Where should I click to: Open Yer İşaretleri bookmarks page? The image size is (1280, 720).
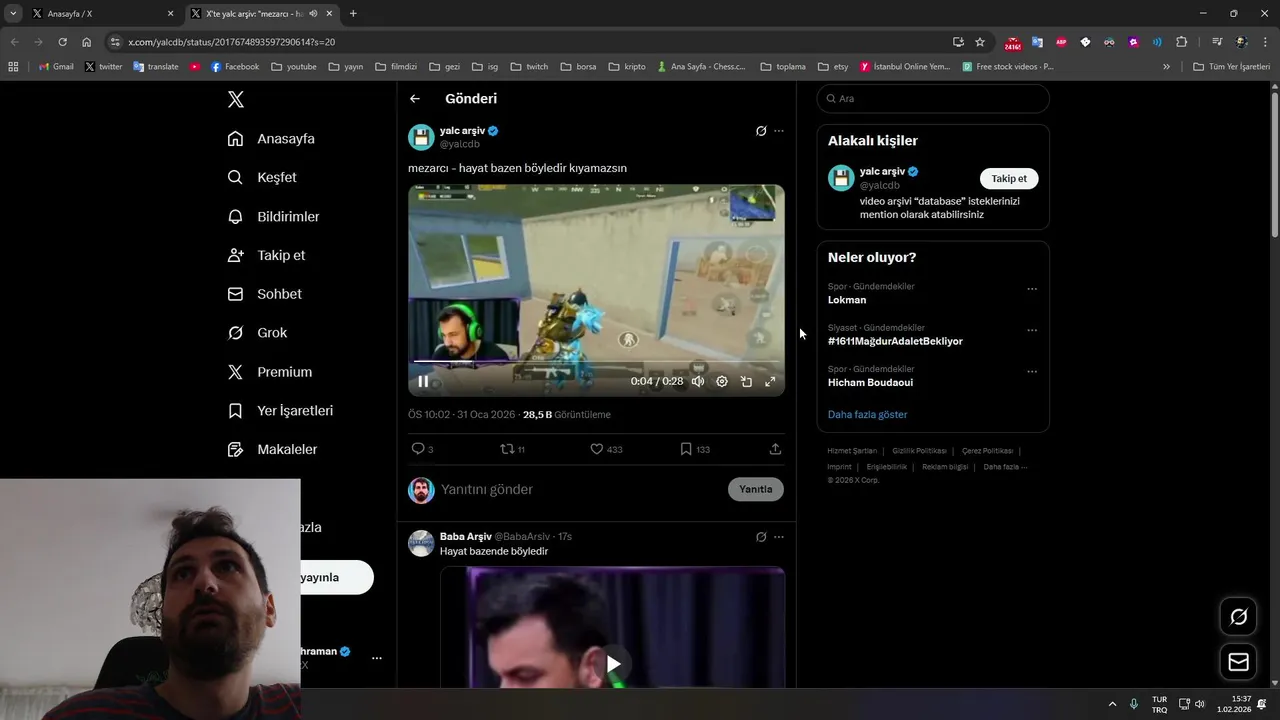[x=280, y=411]
